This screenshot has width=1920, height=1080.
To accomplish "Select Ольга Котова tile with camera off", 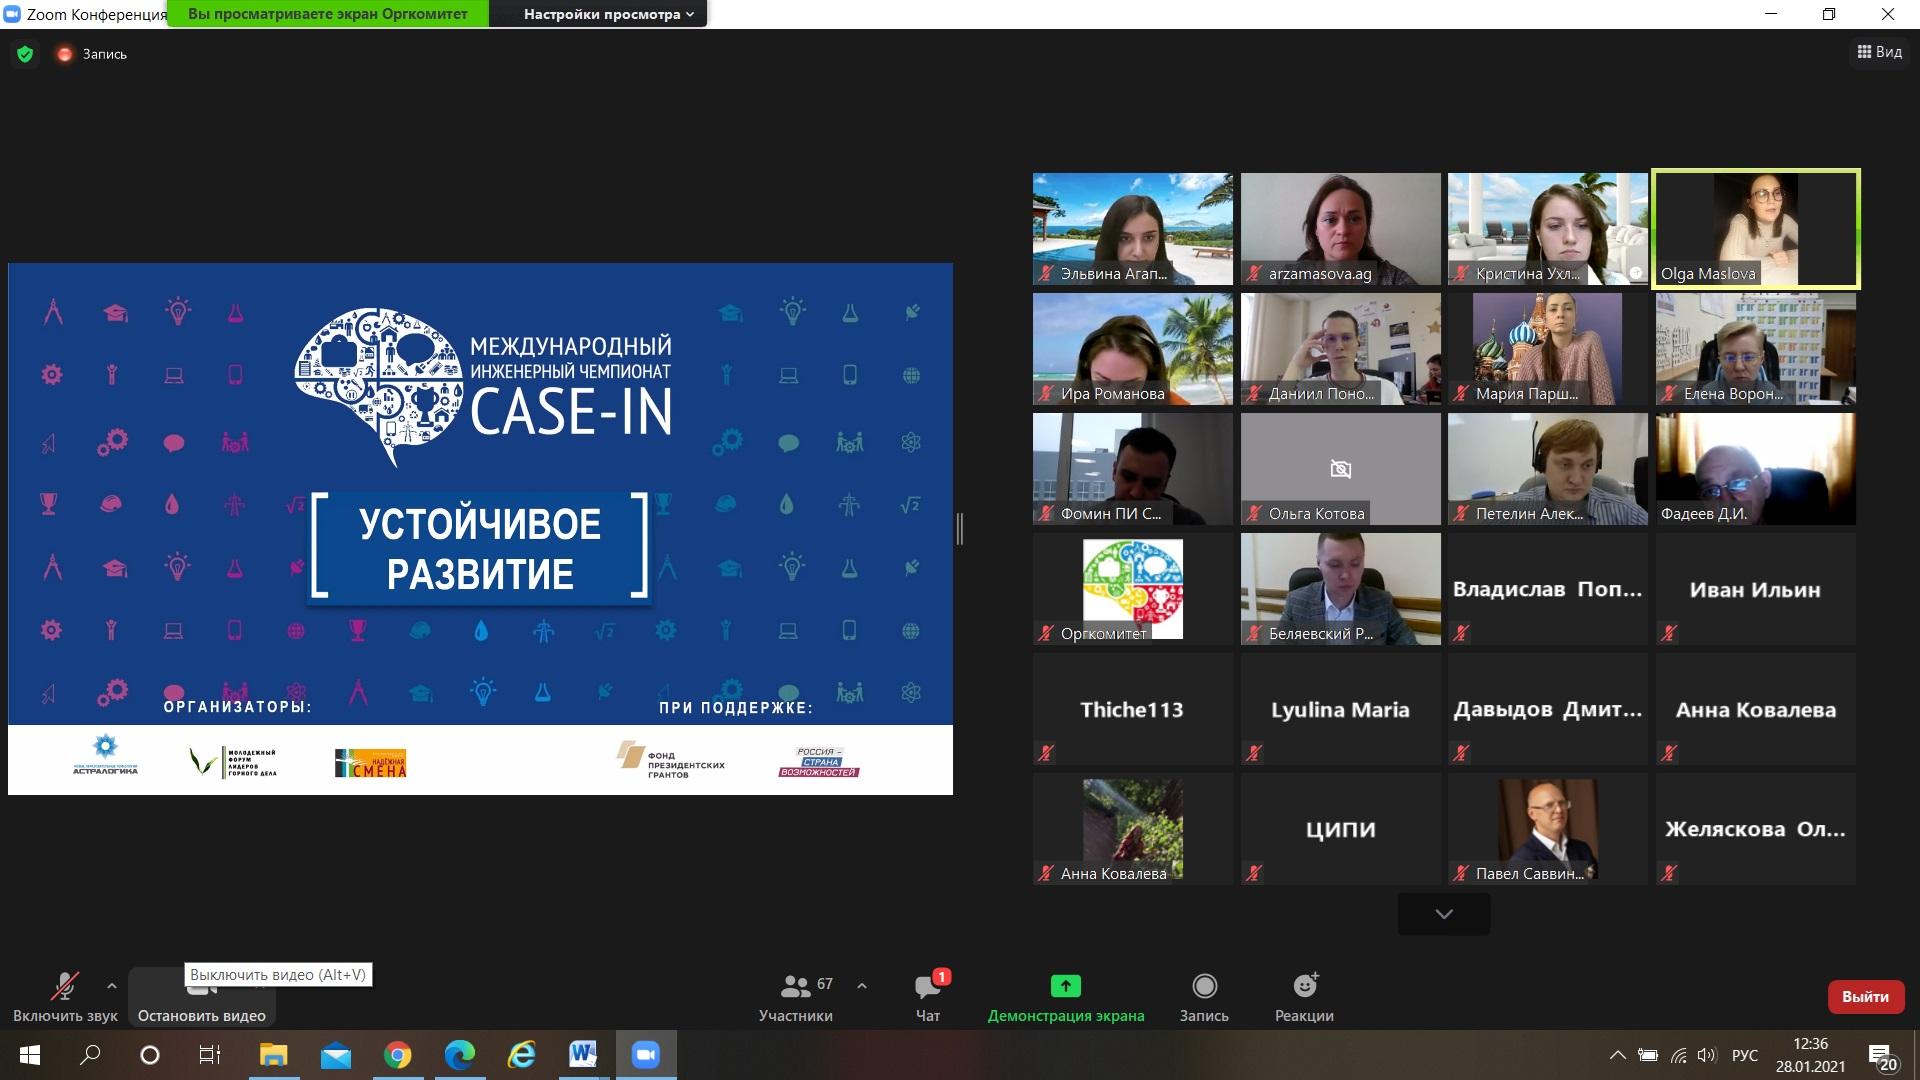I will coord(1341,469).
